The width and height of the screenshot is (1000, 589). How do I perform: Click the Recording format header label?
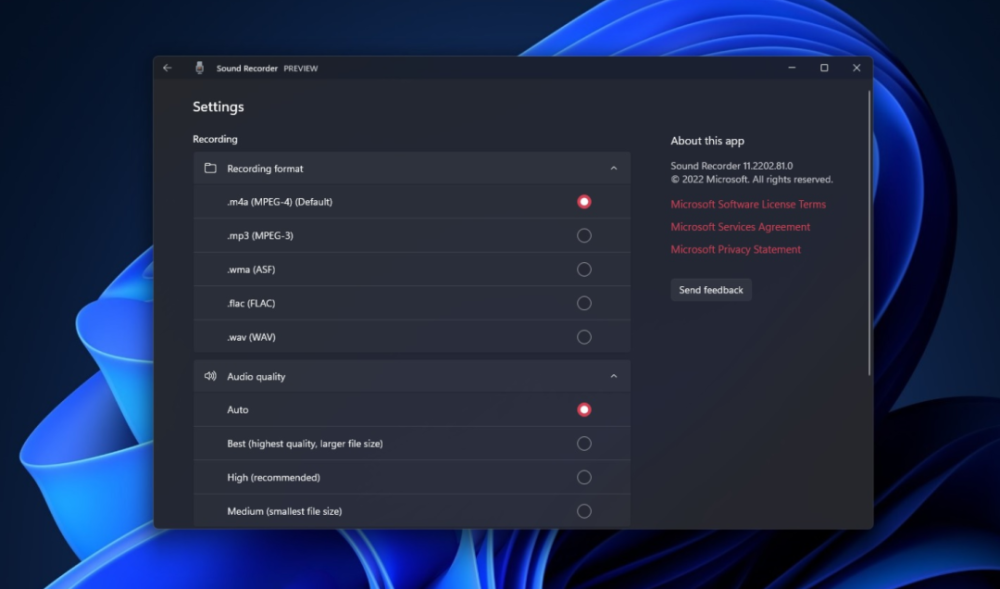(x=265, y=169)
